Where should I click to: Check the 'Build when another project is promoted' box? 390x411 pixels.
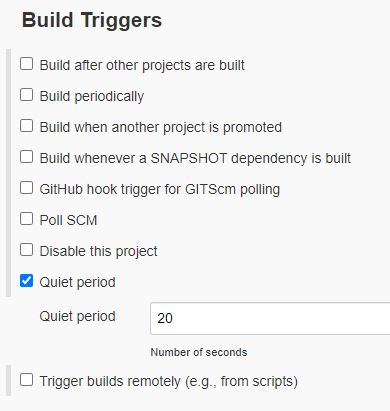click(x=26, y=126)
